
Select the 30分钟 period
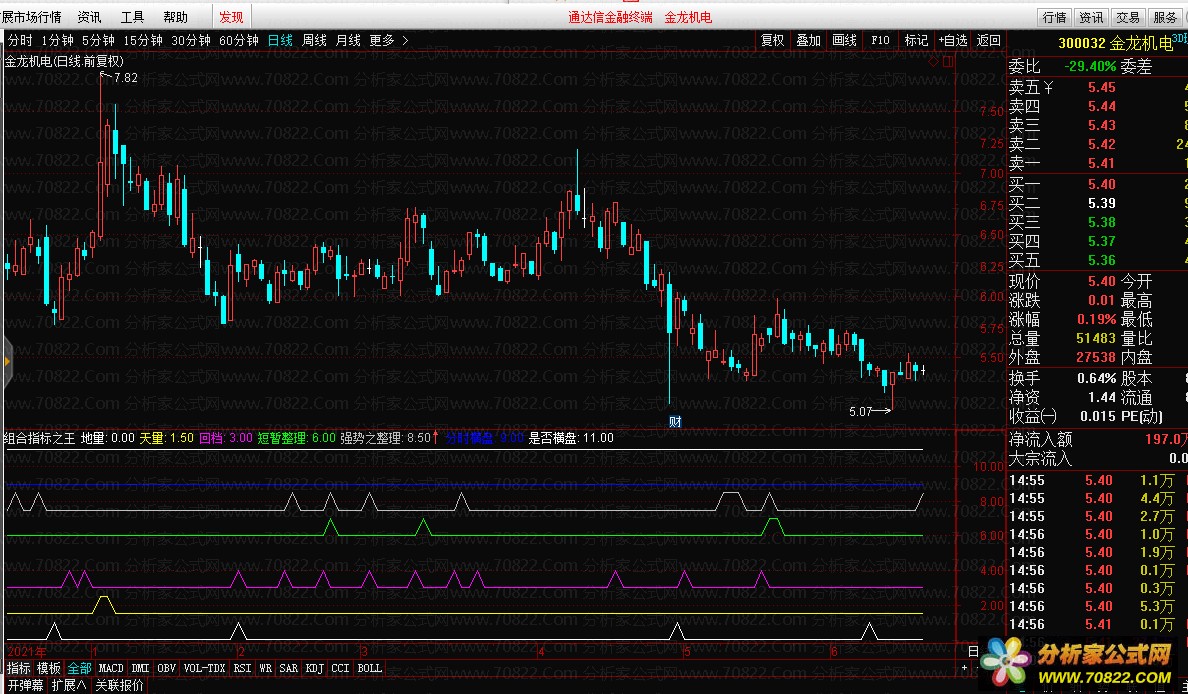[x=191, y=40]
